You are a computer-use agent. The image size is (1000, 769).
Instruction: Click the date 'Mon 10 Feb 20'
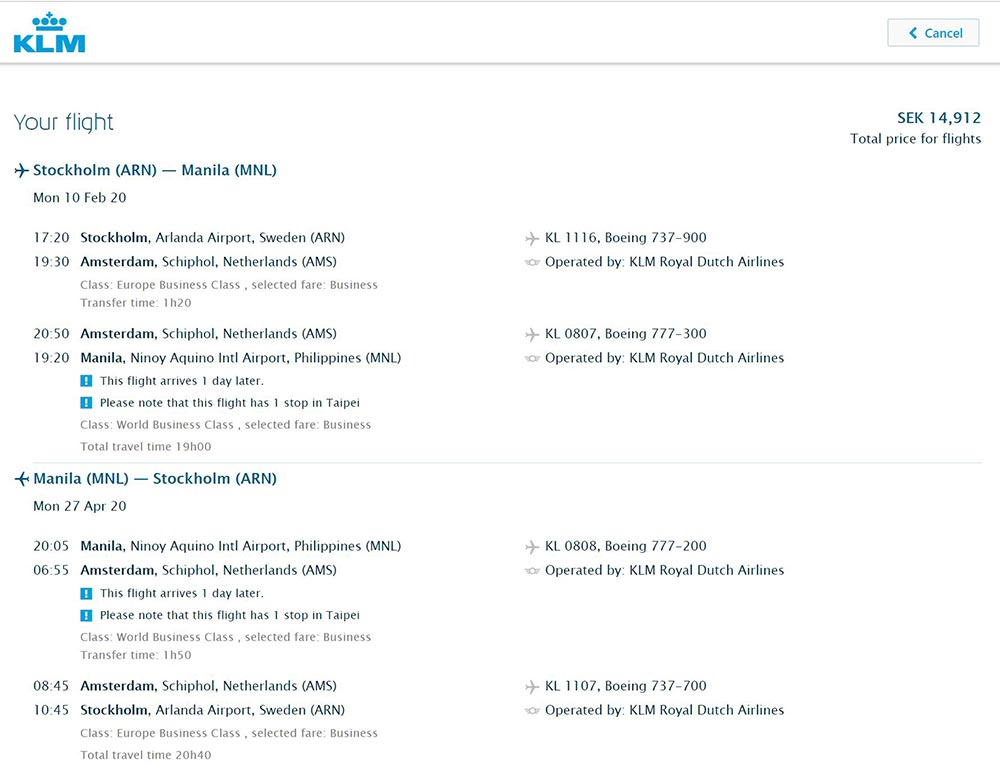[x=80, y=198]
